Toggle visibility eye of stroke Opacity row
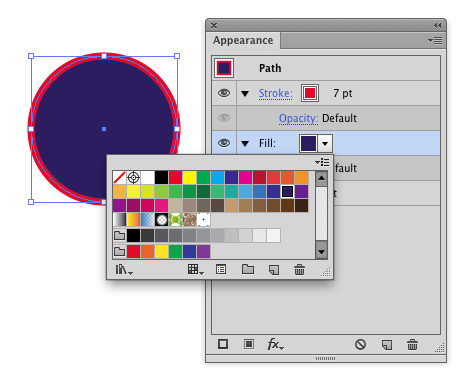 pos(224,118)
